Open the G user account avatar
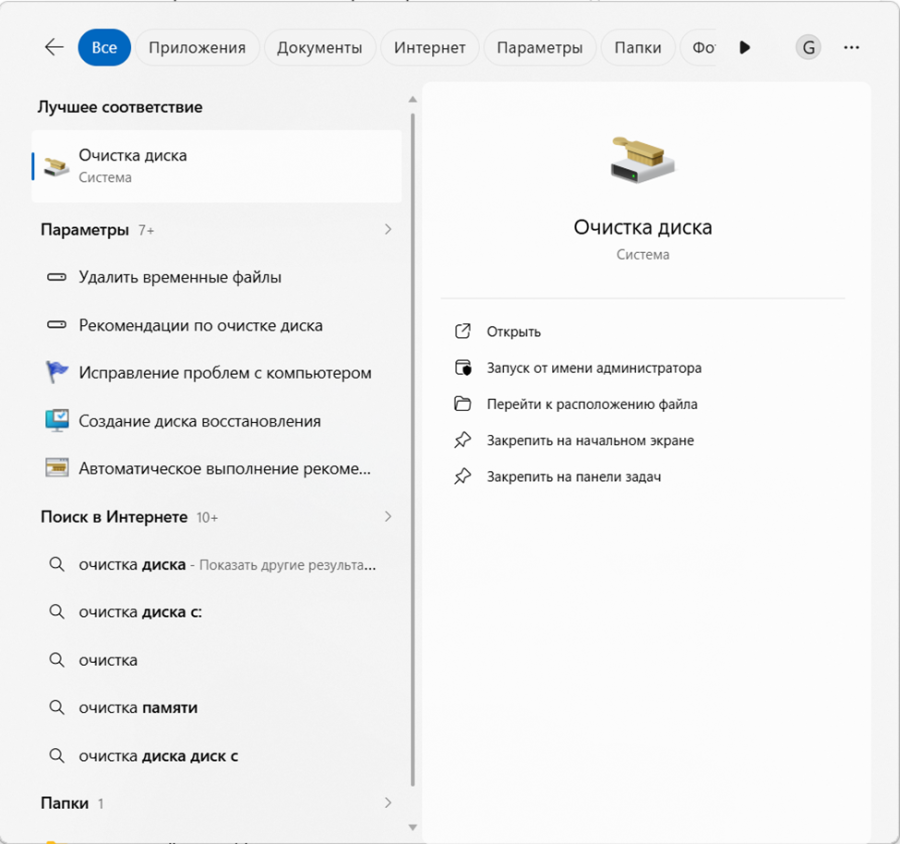This screenshot has width=900, height=844. 808,47
